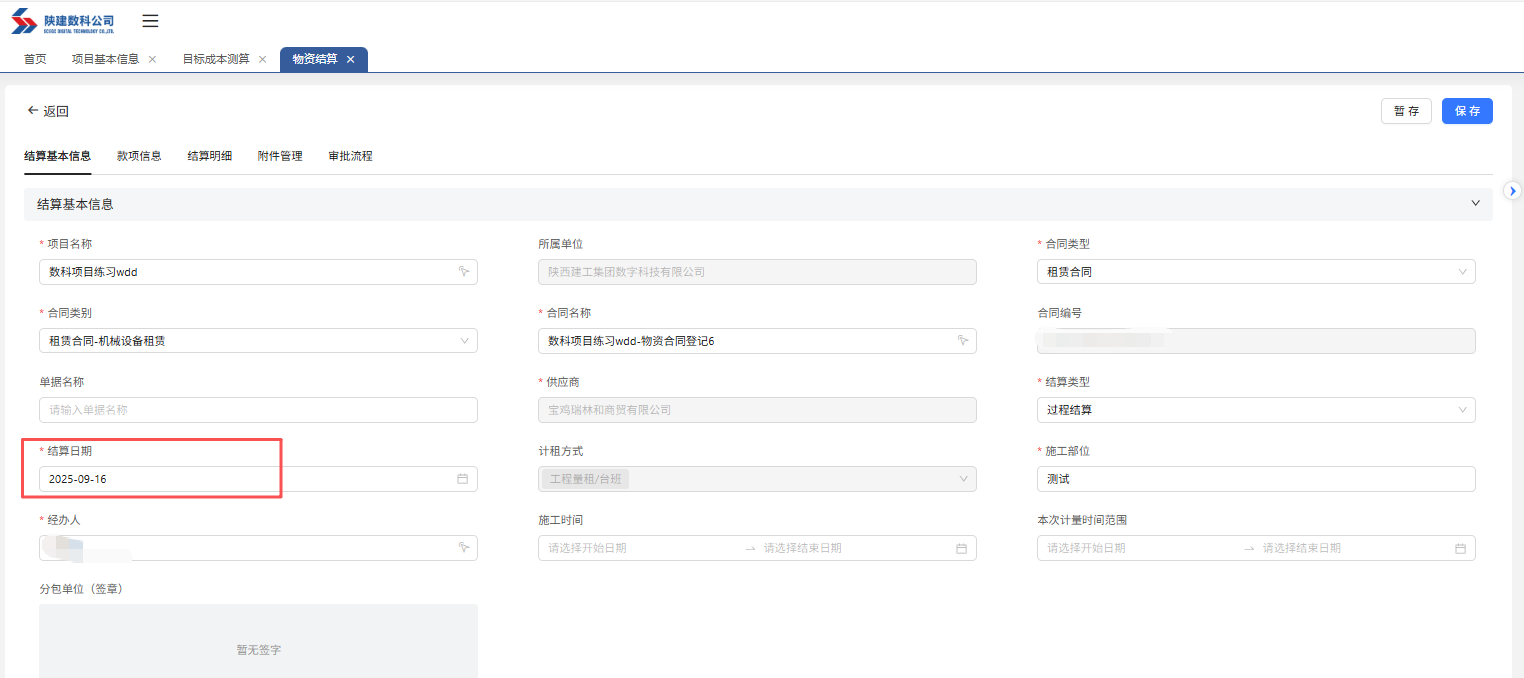Click the 施工时间 calendar icon
1524x678 pixels.
tap(961, 548)
